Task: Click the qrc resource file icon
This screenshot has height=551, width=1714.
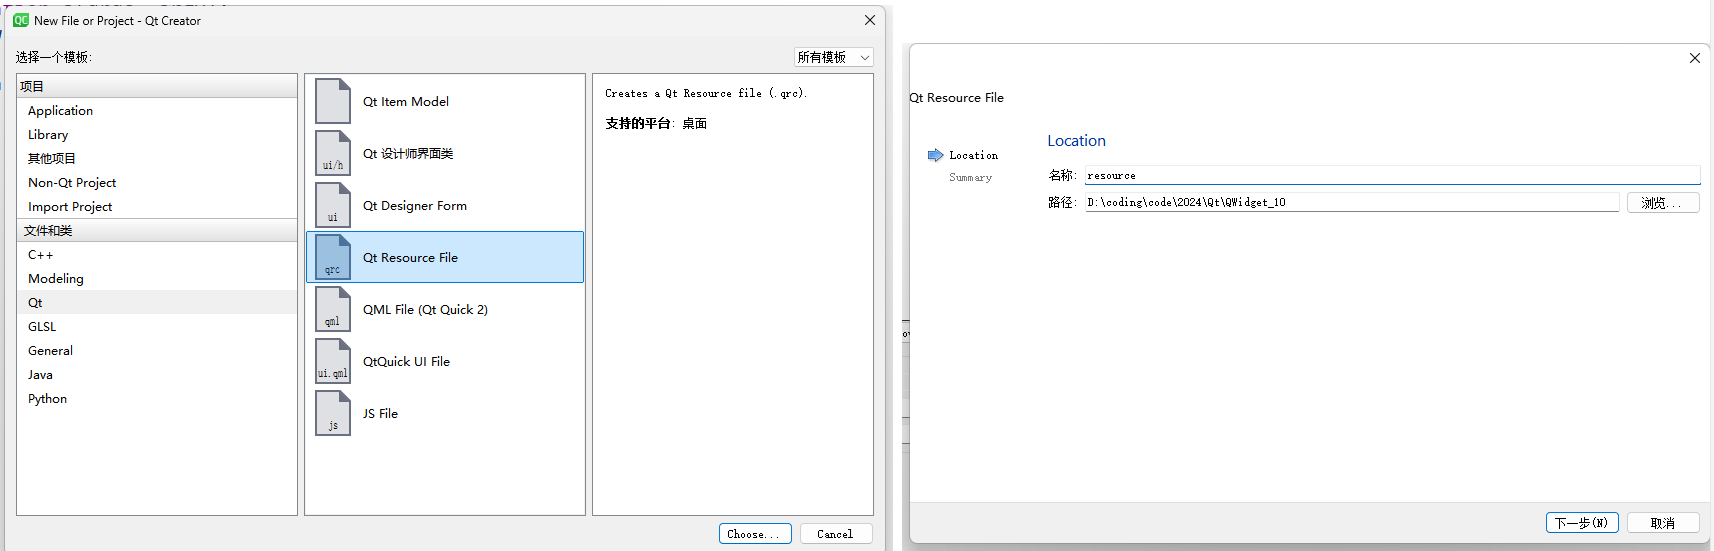Action: [333, 257]
